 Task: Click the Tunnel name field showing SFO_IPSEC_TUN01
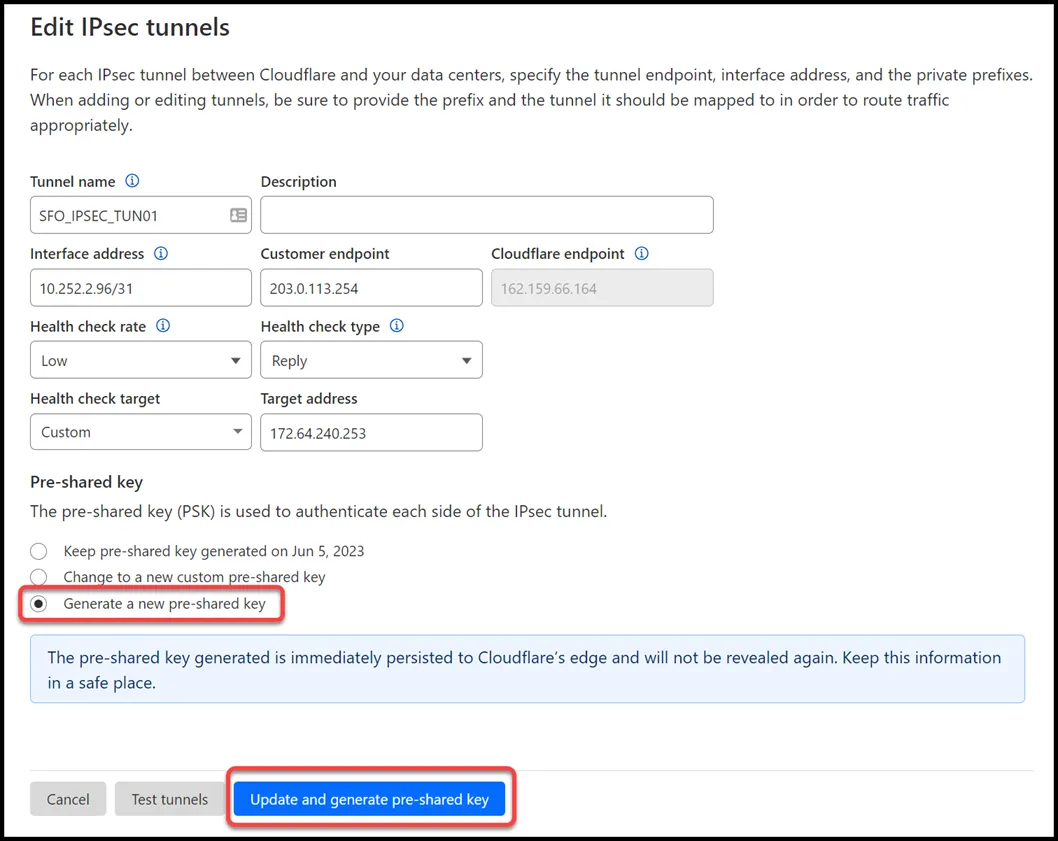point(130,214)
